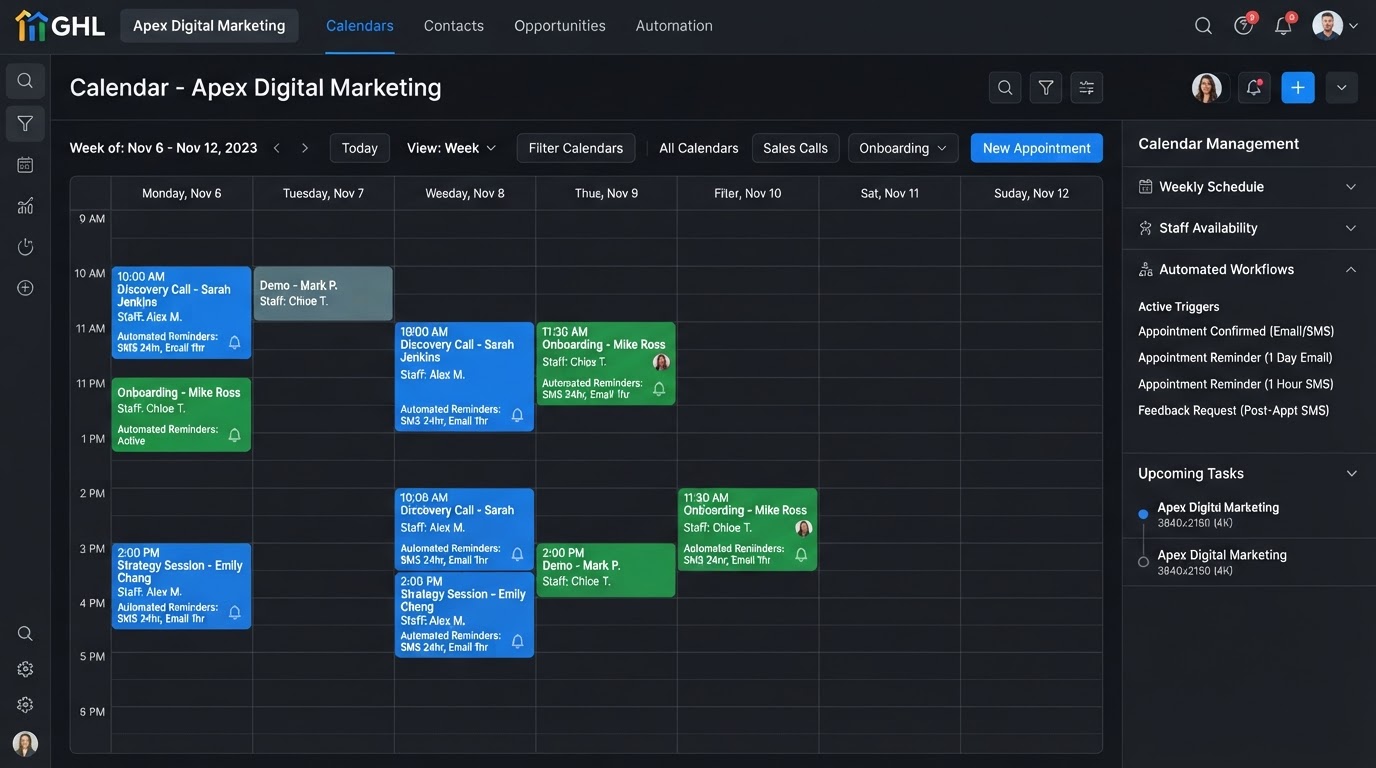
Task: Open the Automation tab
Action: 674,26
